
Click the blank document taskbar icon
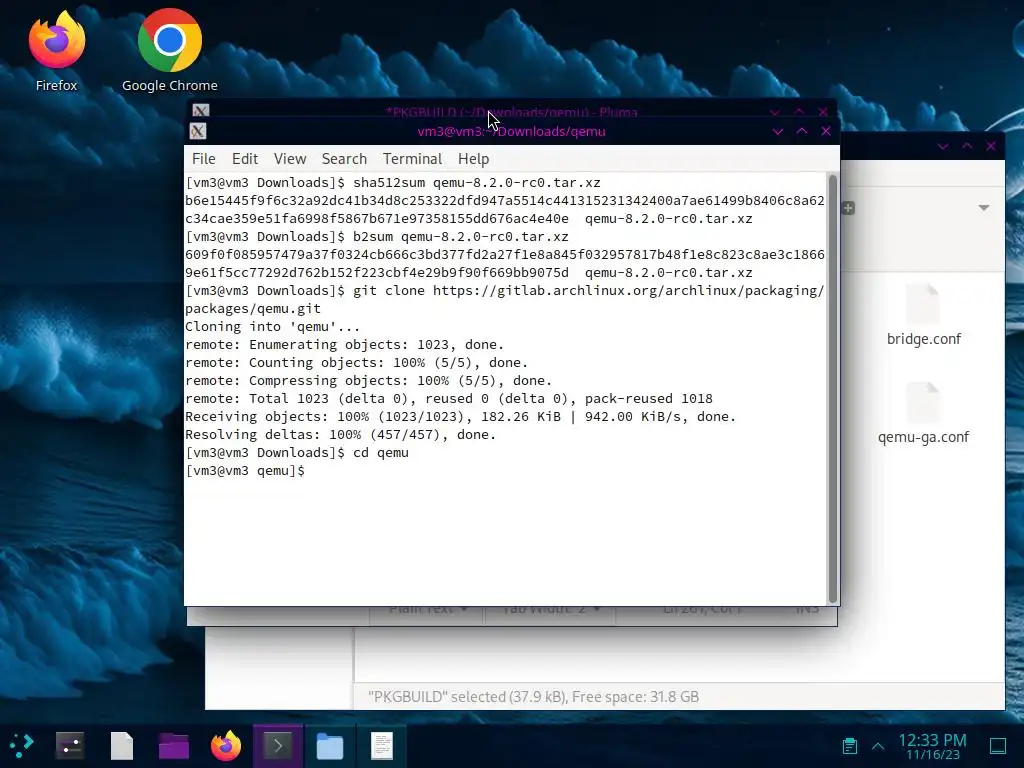[121, 745]
